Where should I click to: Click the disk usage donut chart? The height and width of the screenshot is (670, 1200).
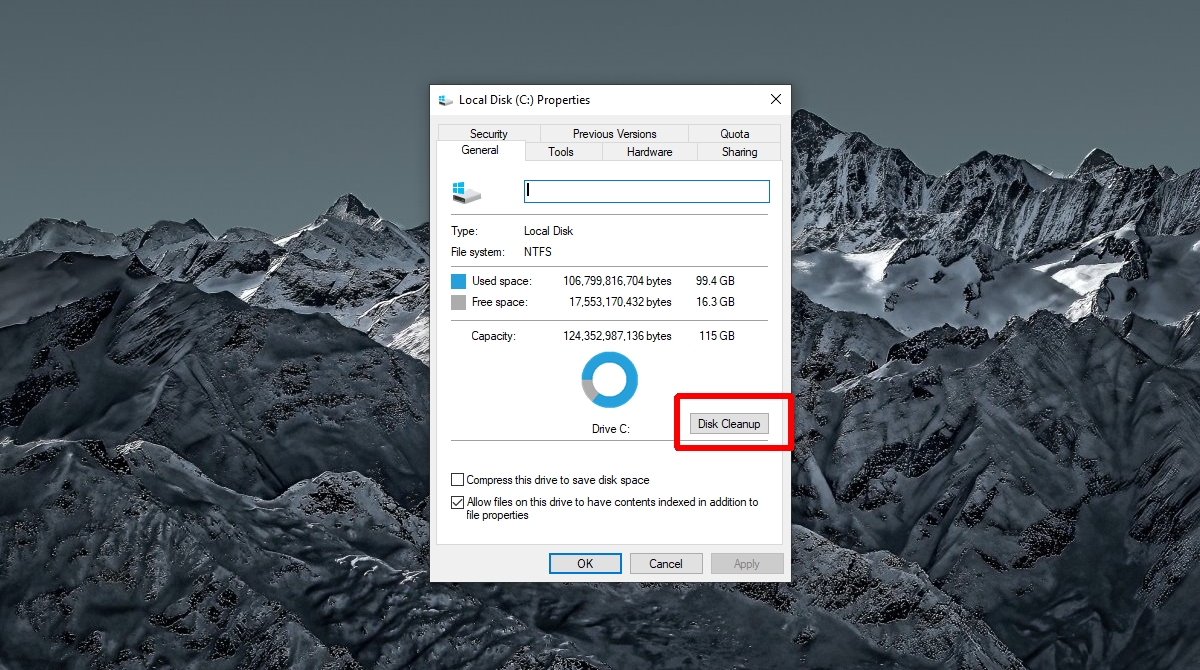click(609, 379)
